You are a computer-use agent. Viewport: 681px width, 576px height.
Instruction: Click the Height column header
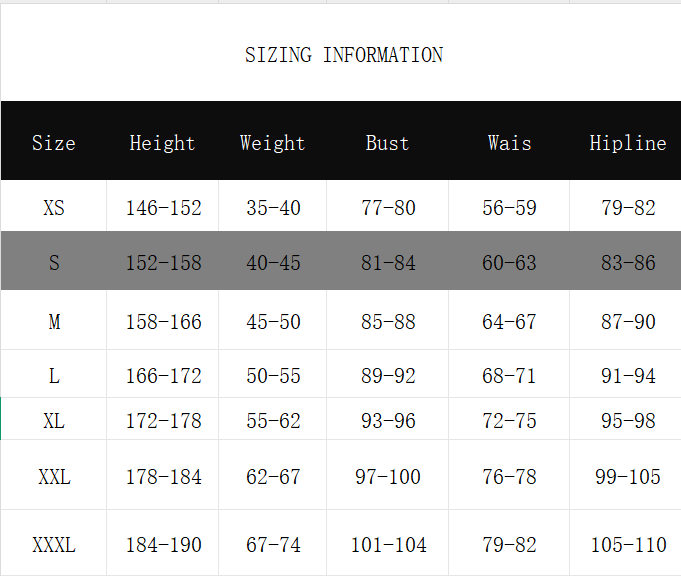162,143
